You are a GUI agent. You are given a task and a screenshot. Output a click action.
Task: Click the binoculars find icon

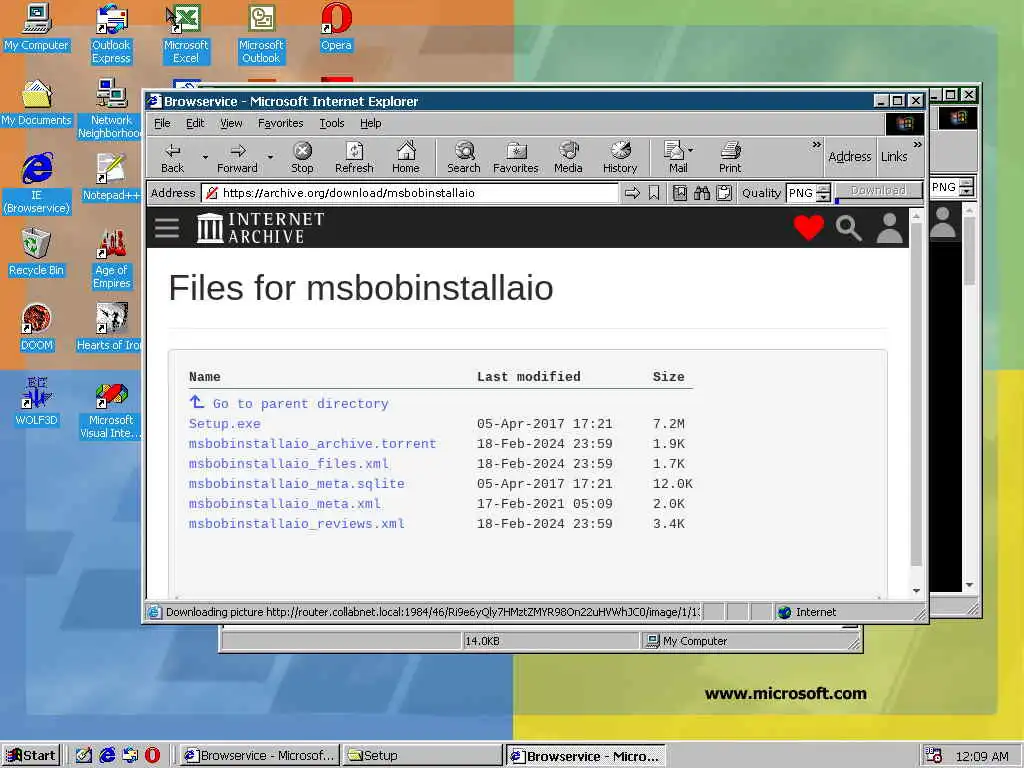[x=702, y=193]
